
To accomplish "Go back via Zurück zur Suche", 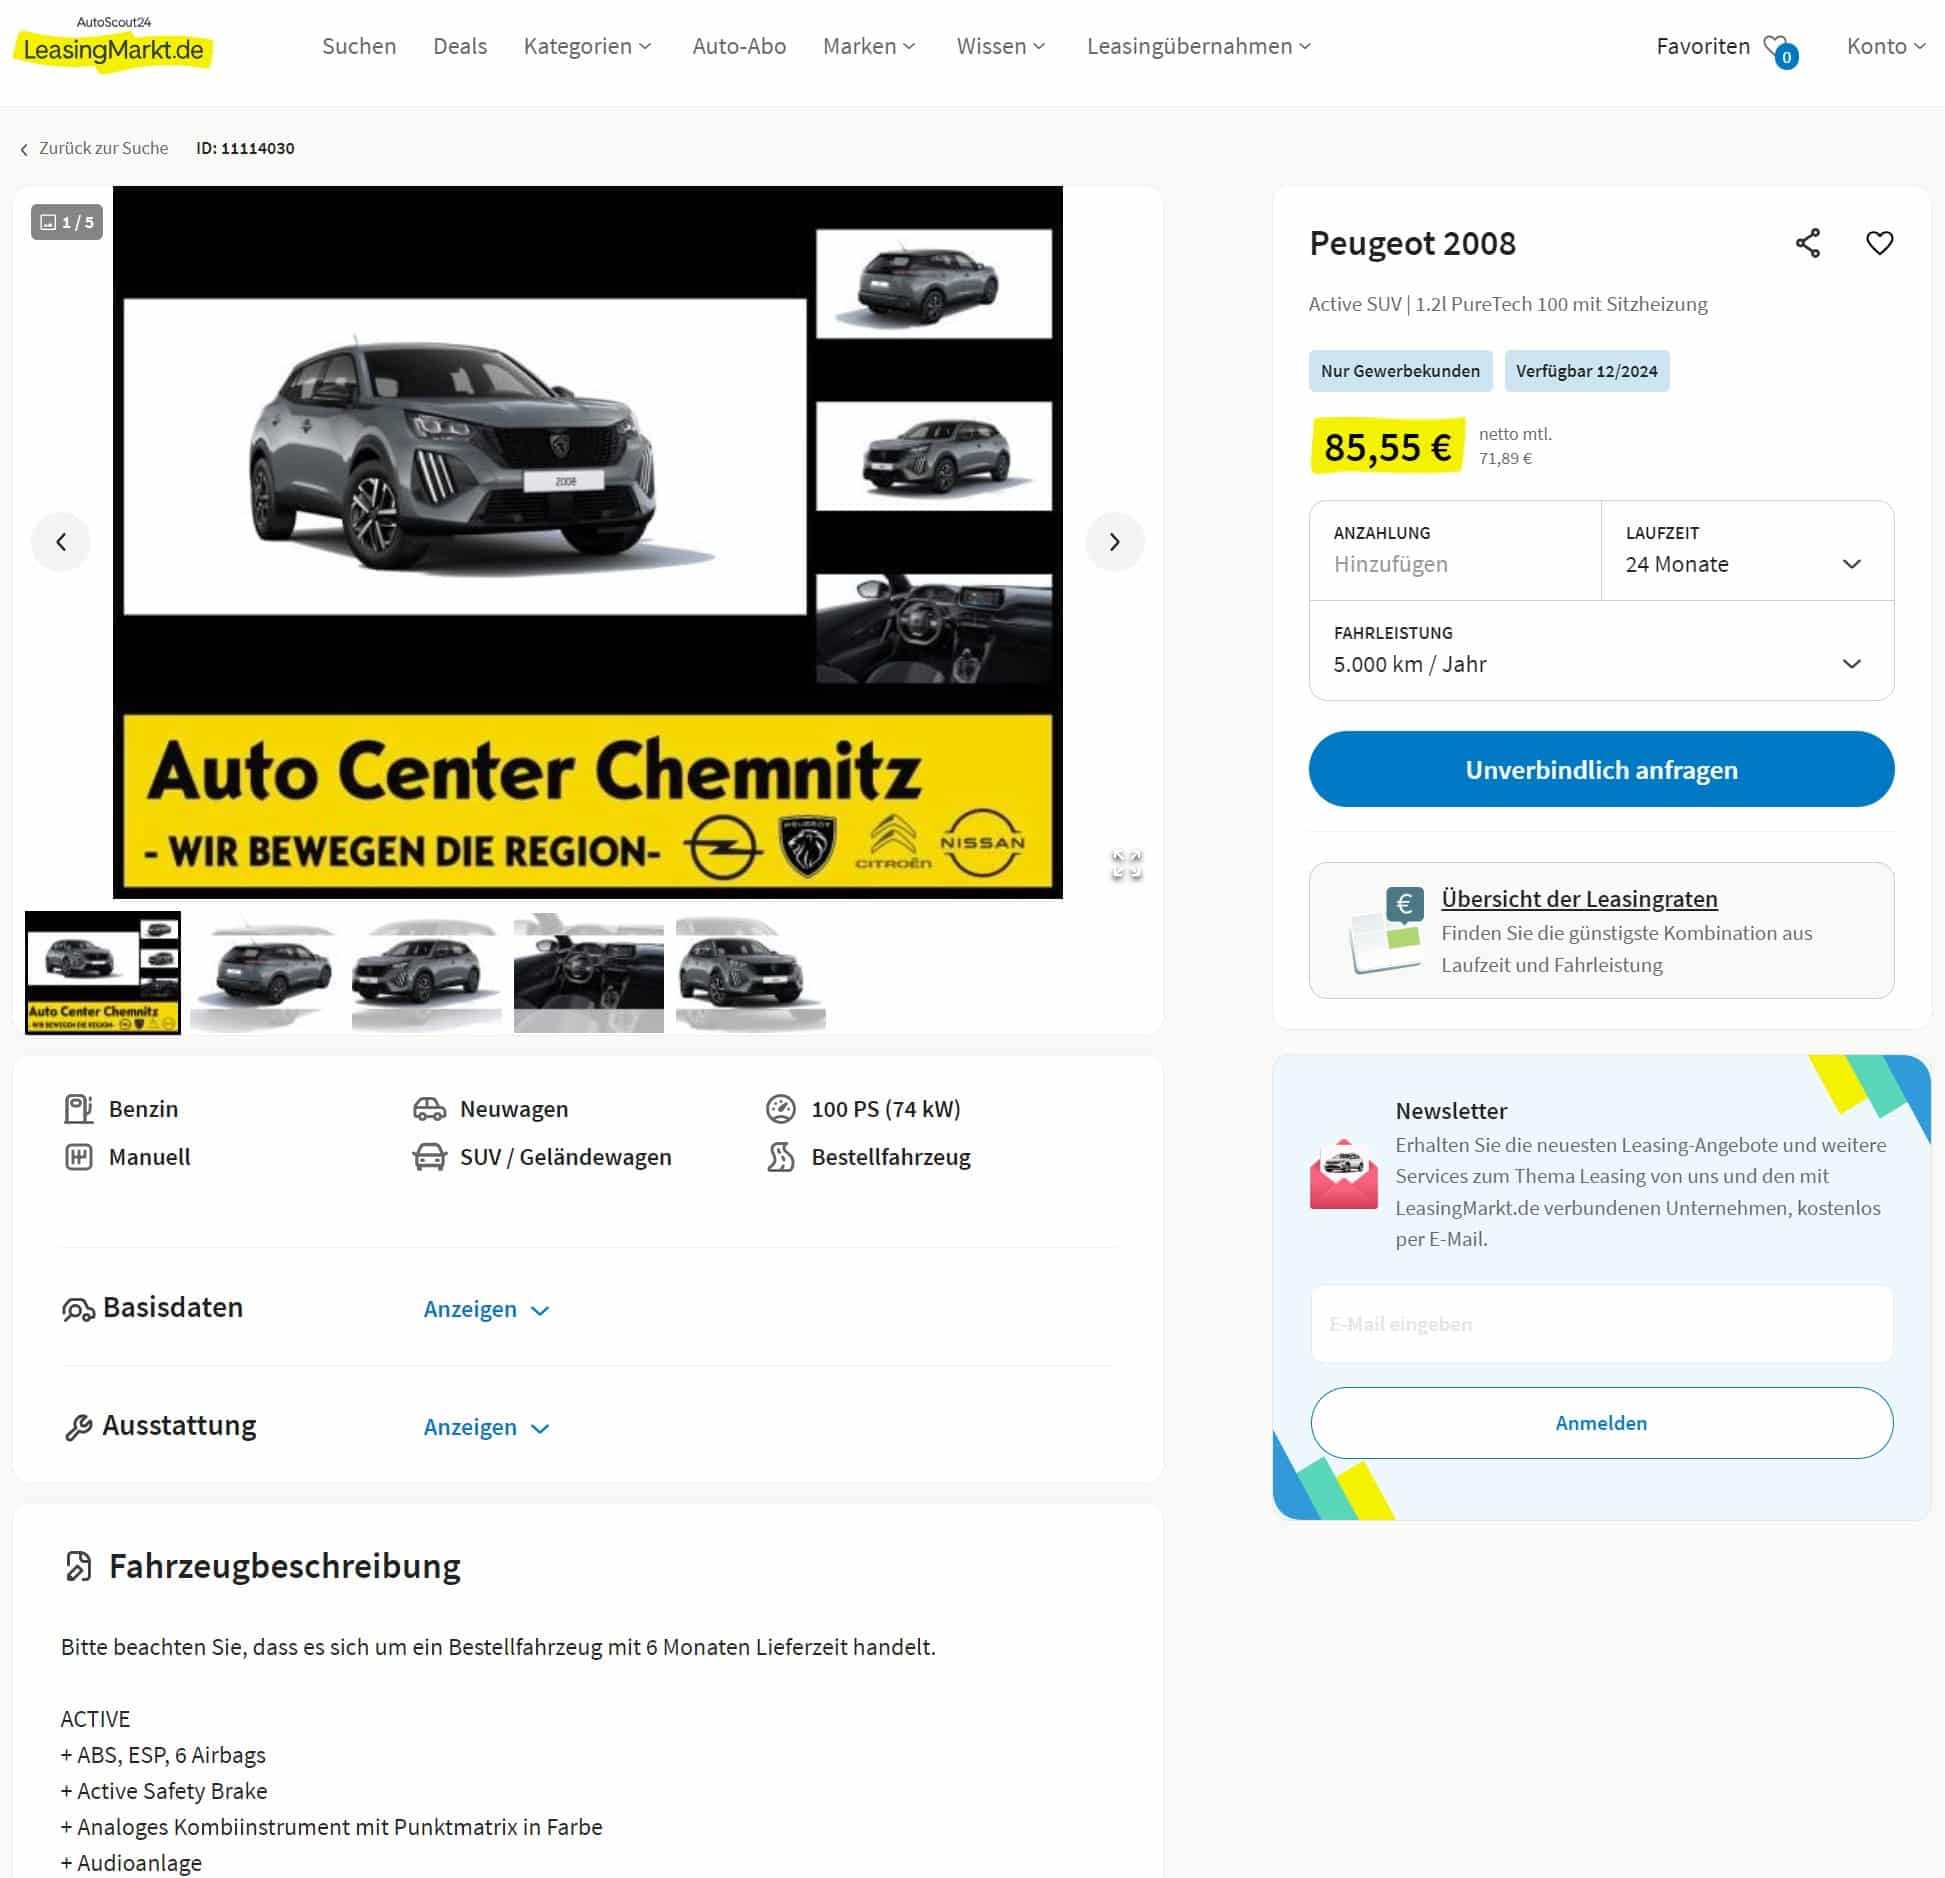I will (94, 148).
